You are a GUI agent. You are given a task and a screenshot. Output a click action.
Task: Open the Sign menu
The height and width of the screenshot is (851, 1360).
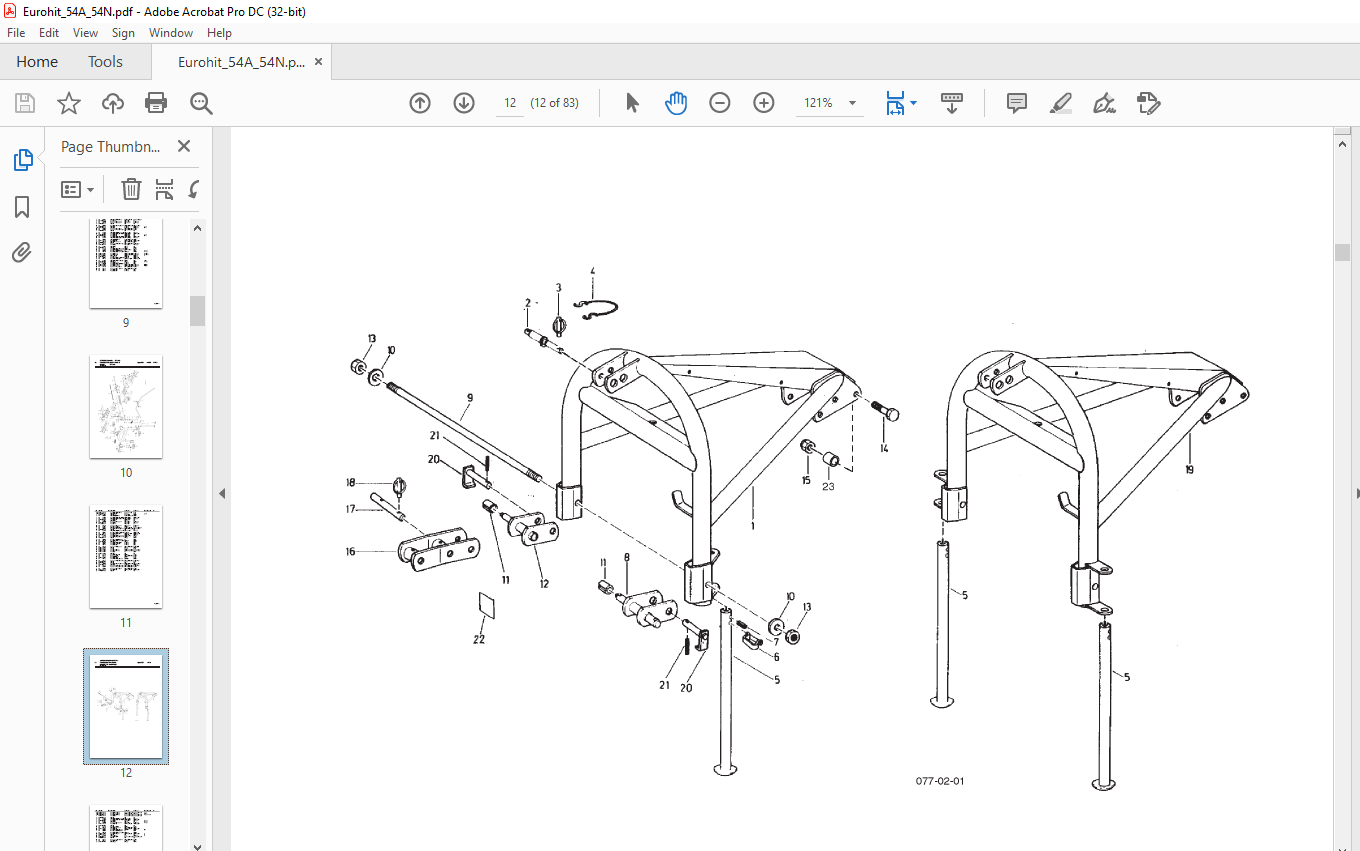point(123,33)
